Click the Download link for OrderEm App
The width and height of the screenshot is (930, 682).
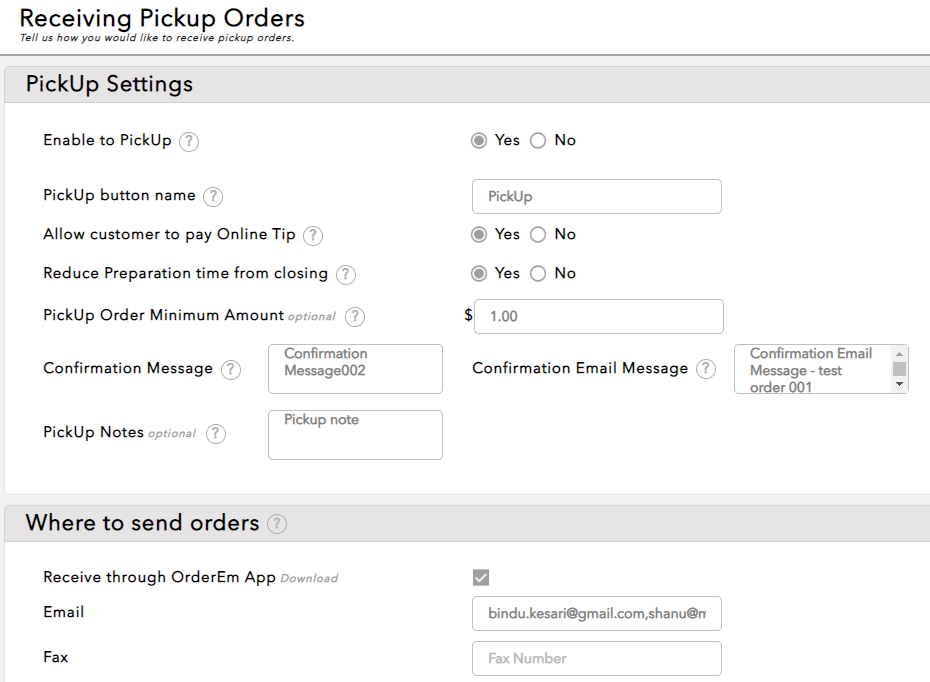(x=309, y=578)
